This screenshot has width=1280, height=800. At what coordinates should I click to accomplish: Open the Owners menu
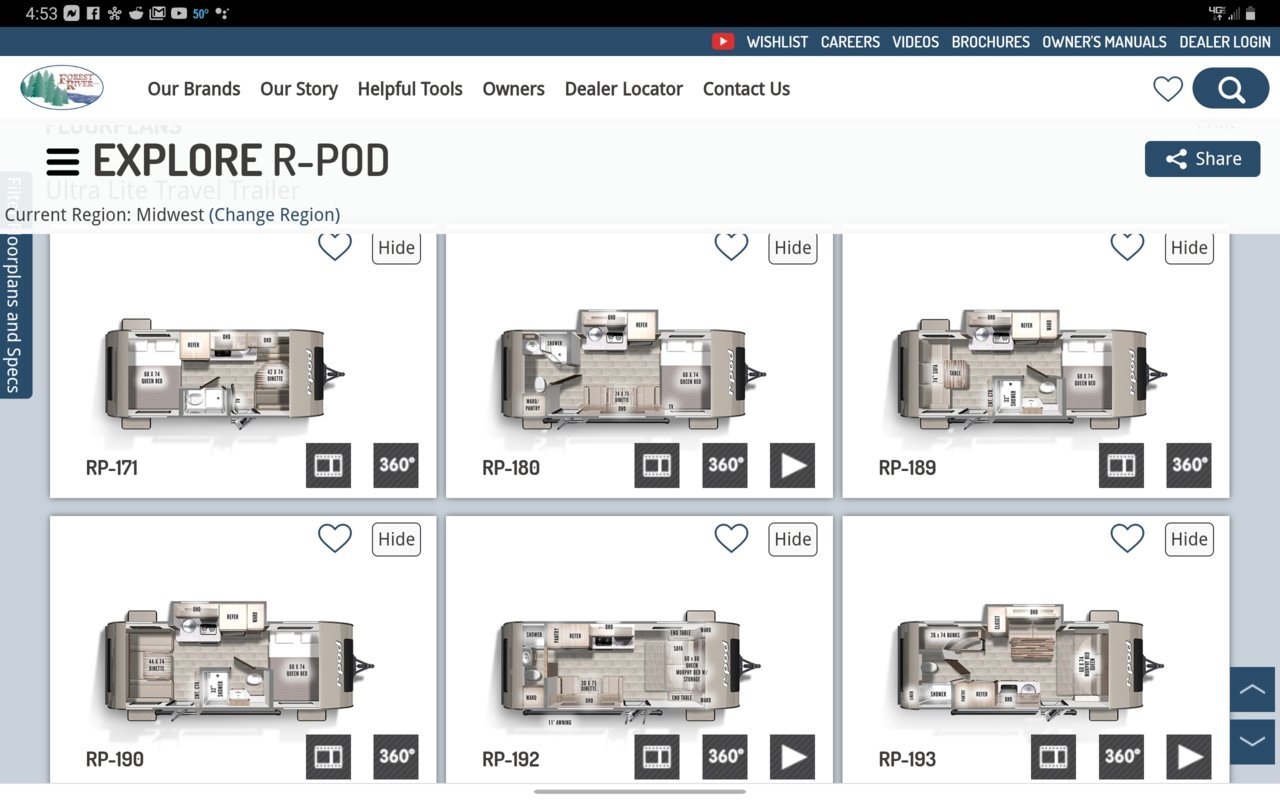point(513,89)
